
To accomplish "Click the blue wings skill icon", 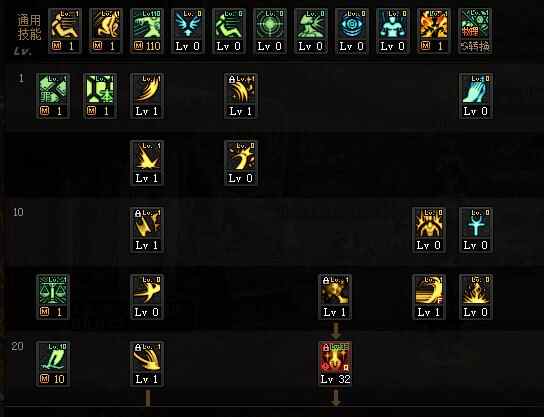I will 188,31.
